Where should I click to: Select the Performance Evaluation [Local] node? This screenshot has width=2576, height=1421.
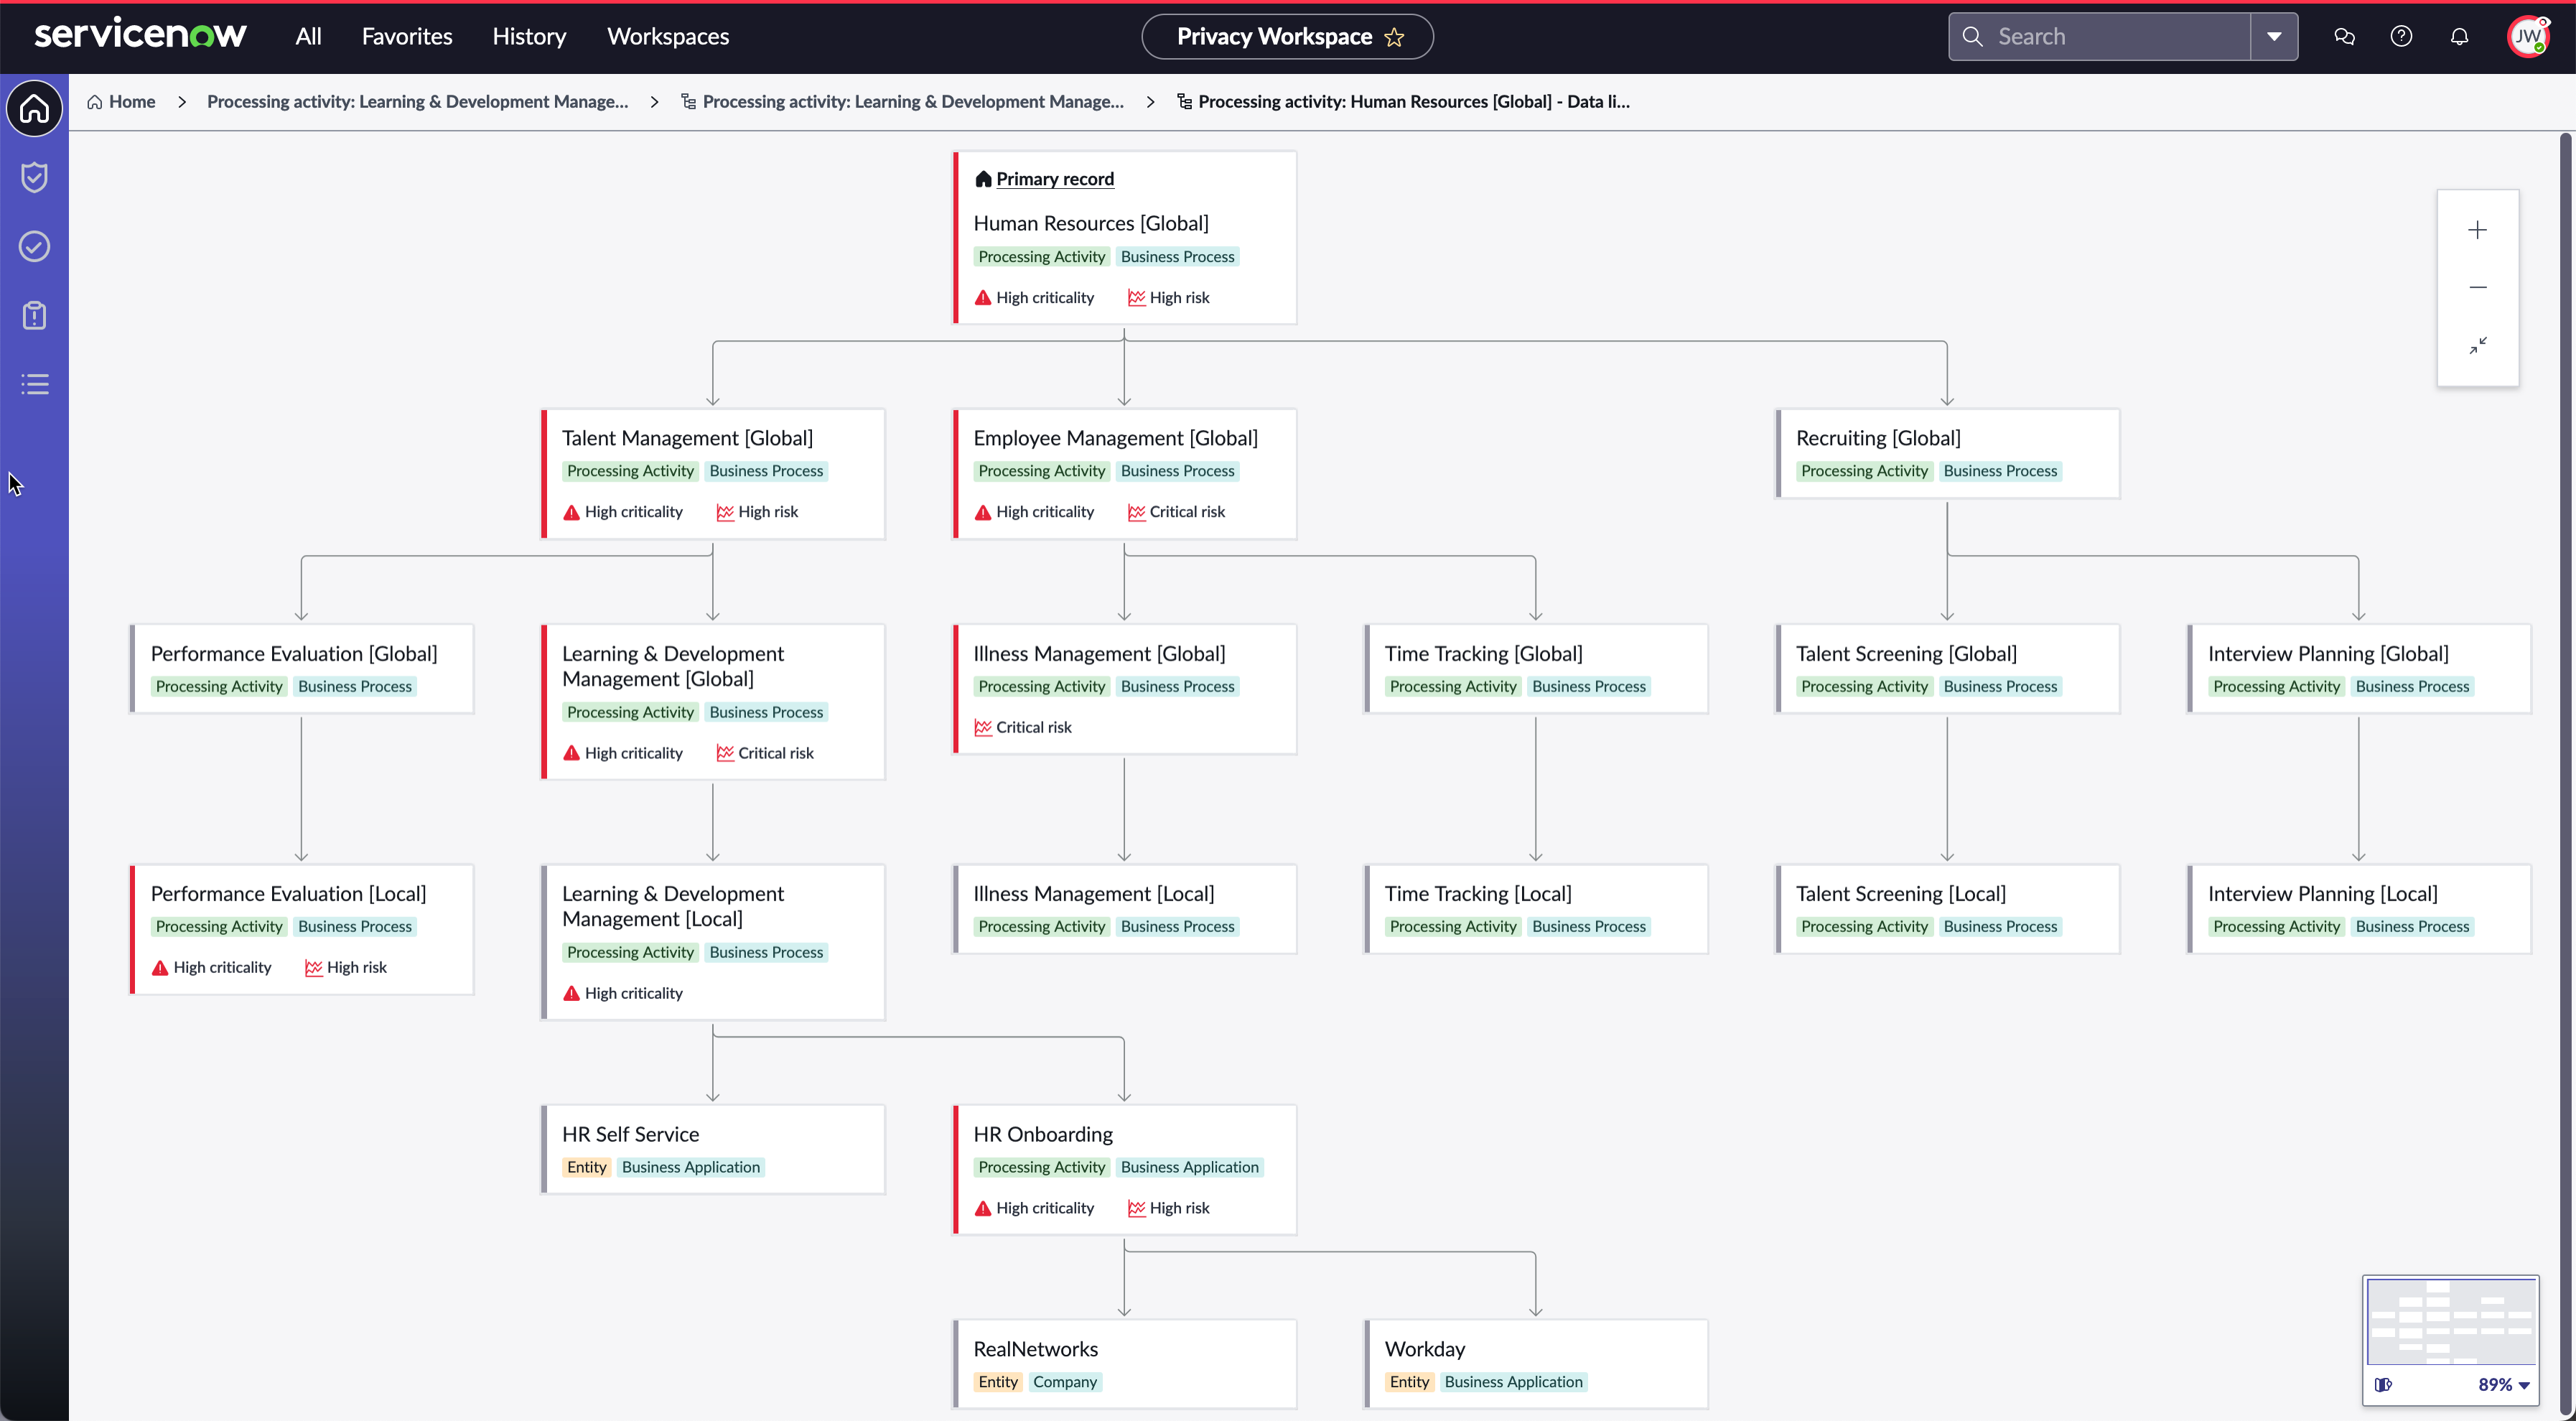coord(301,930)
